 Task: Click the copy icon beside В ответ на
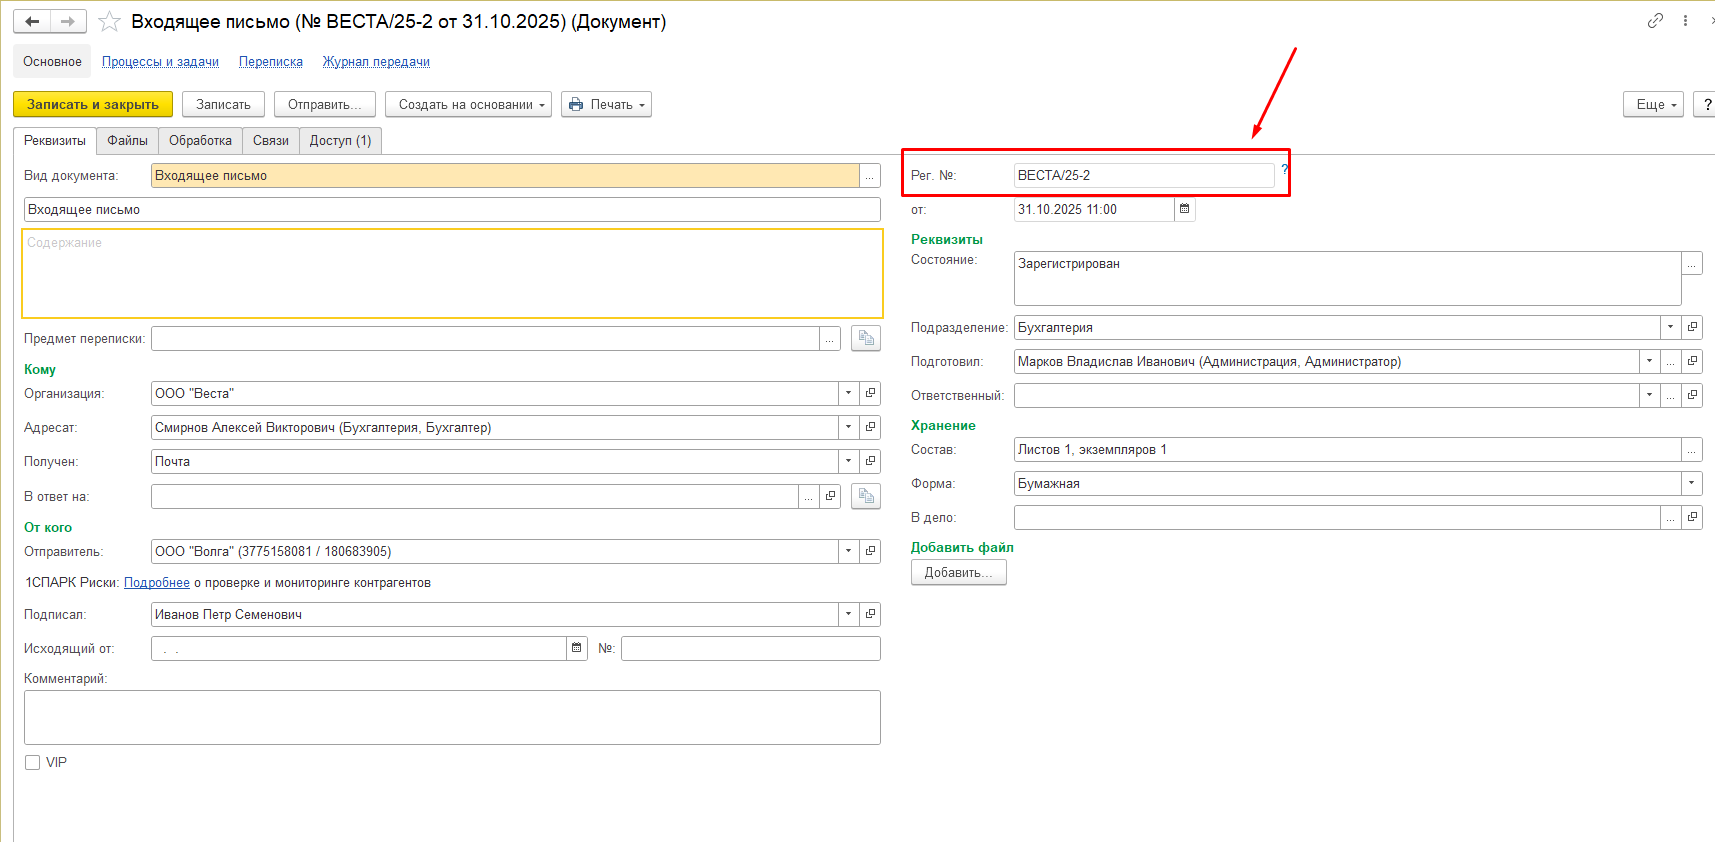click(x=866, y=496)
